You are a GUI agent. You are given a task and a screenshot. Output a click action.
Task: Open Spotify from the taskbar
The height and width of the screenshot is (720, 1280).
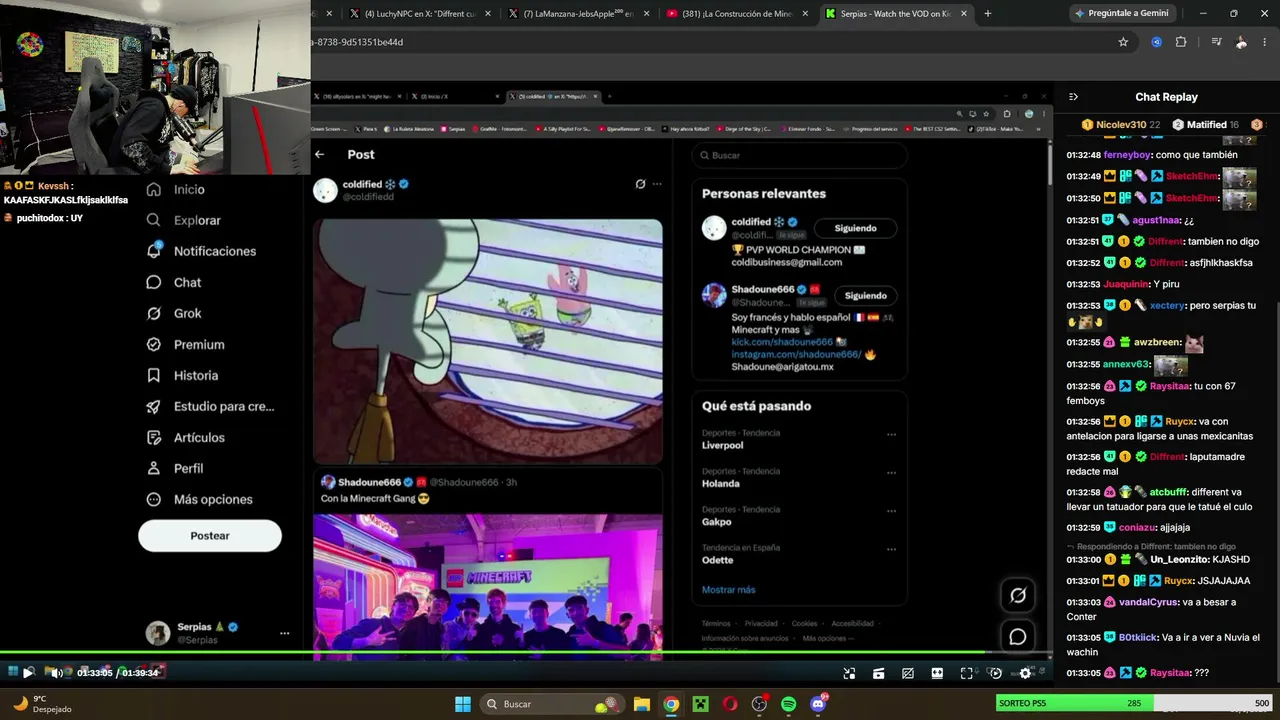pyautogui.click(x=789, y=704)
